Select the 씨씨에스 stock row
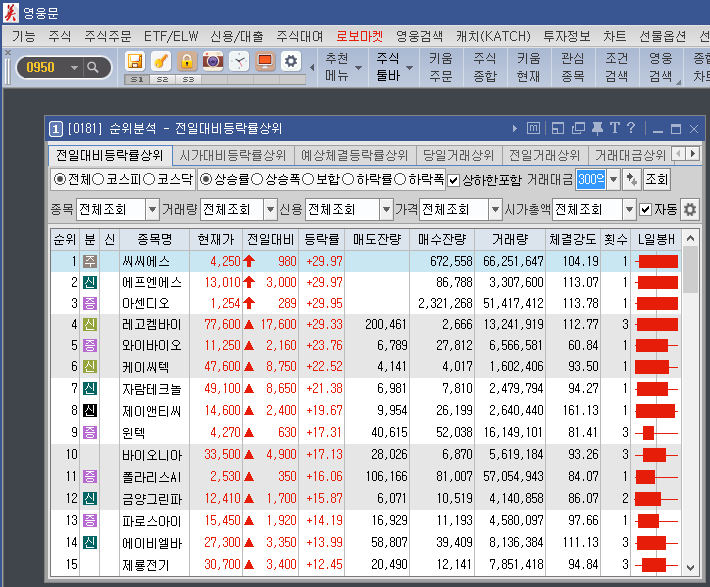This screenshot has width=710, height=587. (366, 261)
